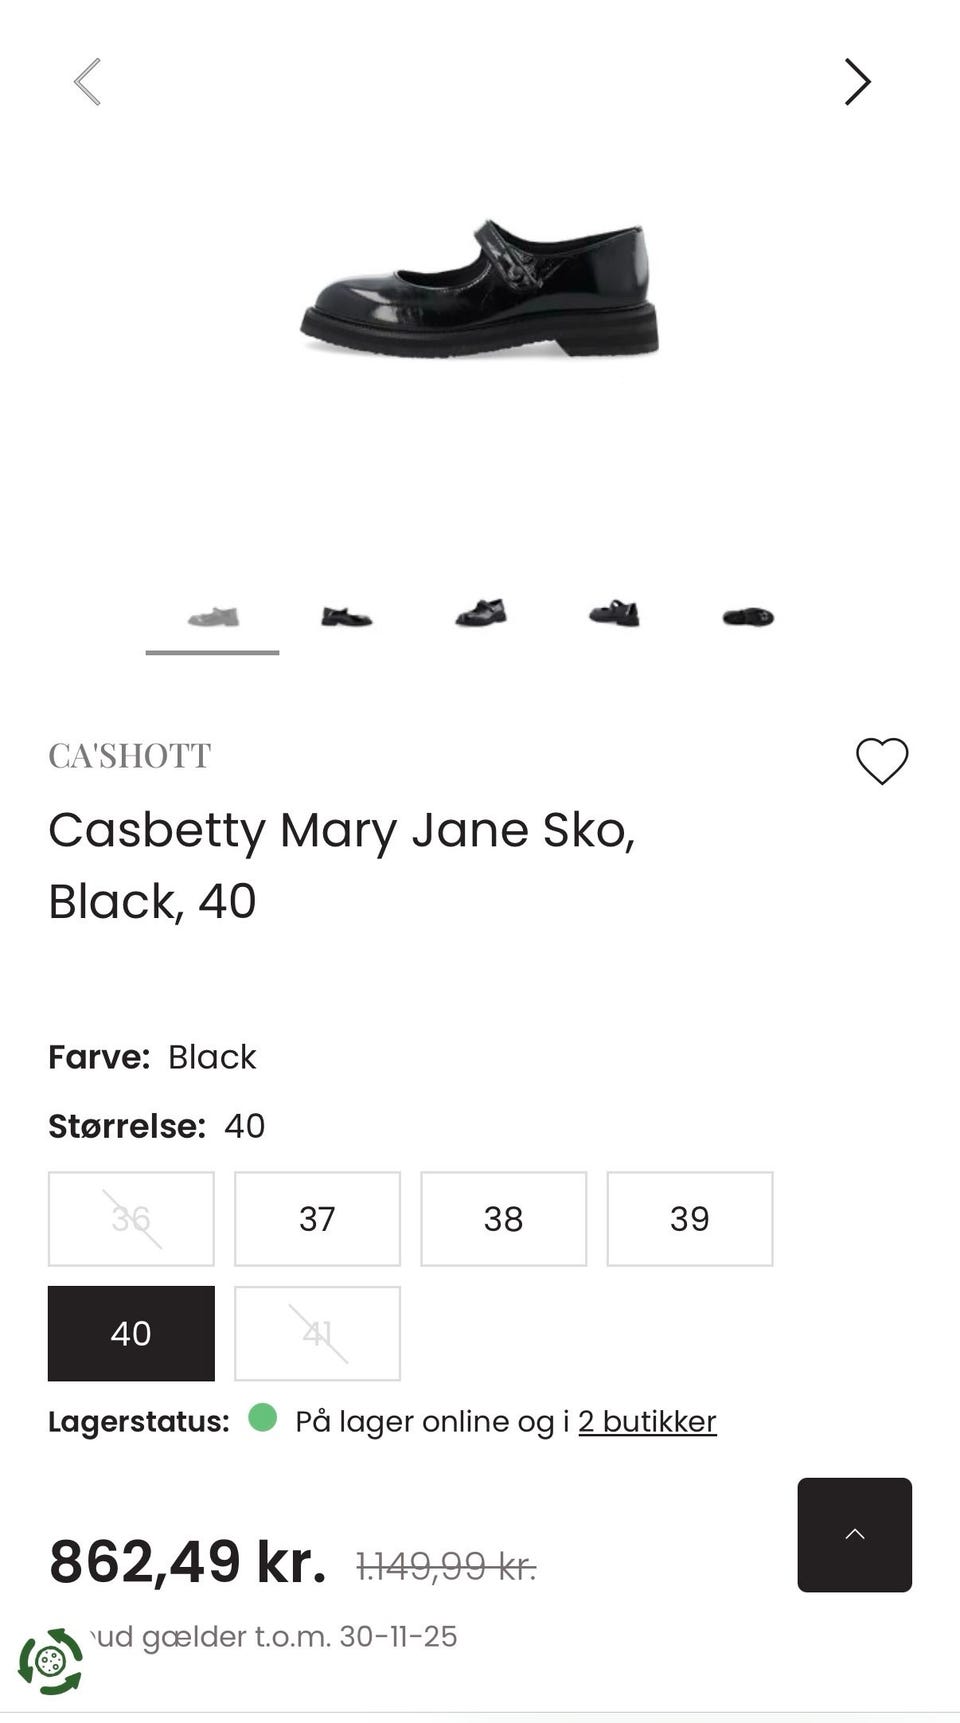
Task: Add shoe to wishlist heart icon
Action: coord(881,761)
